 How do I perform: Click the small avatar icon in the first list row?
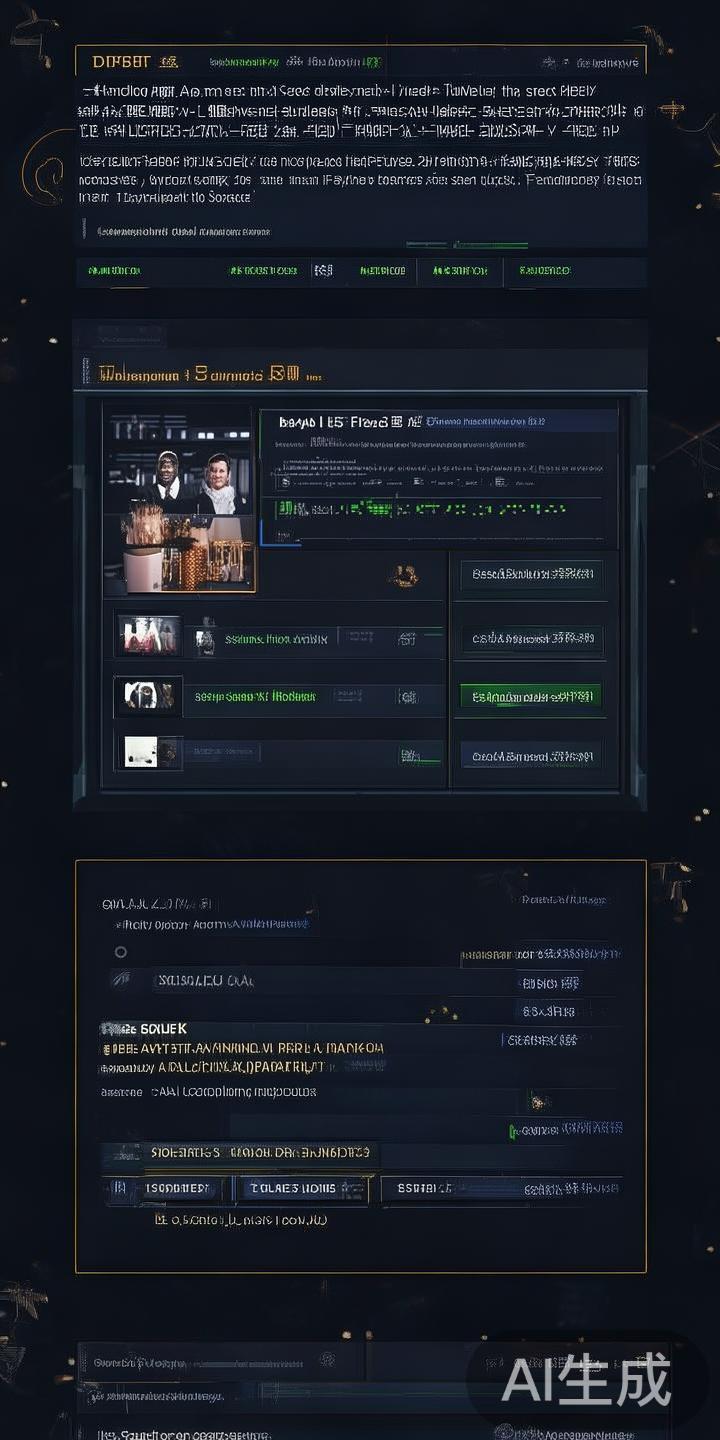click(x=205, y=637)
